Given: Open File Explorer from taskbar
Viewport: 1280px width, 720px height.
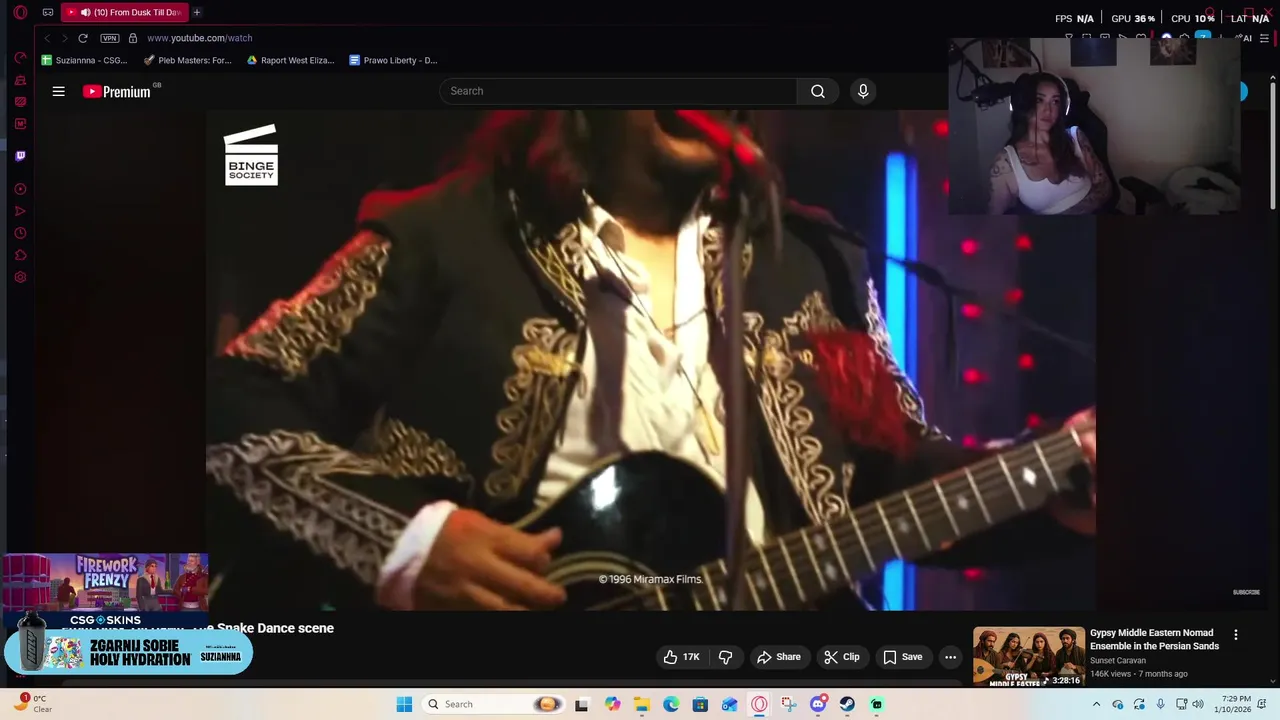Looking at the screenshot, I should 641,704.
